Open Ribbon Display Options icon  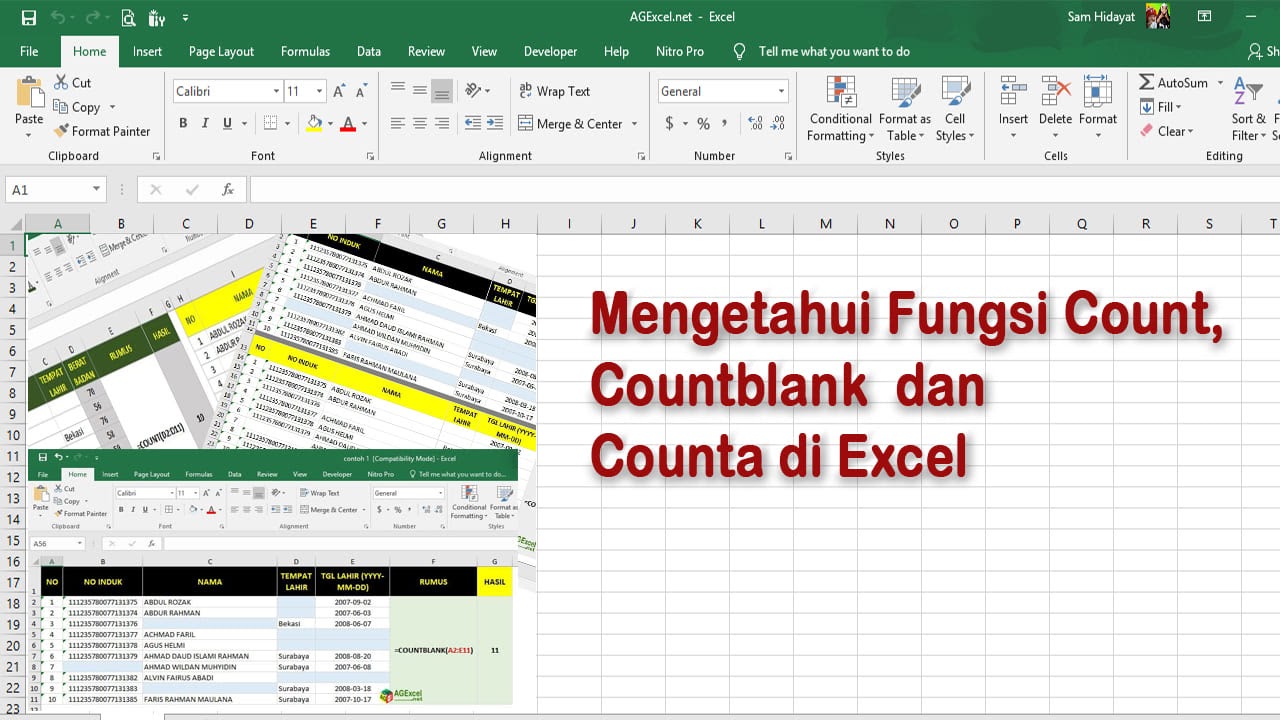(1205, 17)
